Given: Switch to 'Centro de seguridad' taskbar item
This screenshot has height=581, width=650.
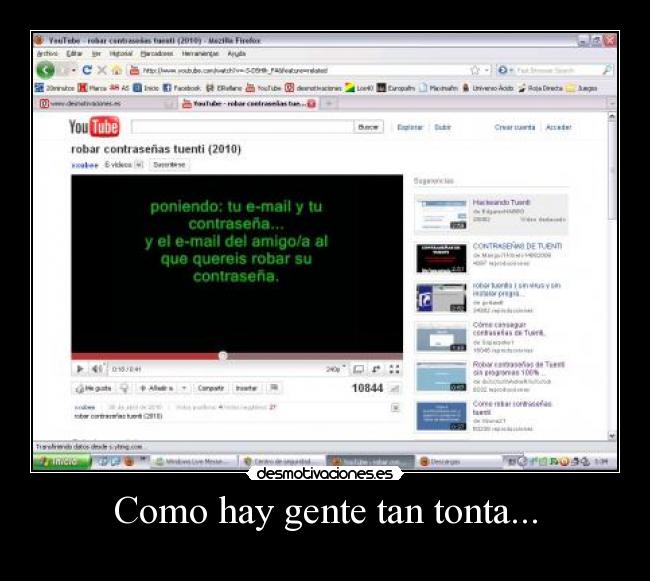Looking at the screenshot, I should click(x=282, y=461).
